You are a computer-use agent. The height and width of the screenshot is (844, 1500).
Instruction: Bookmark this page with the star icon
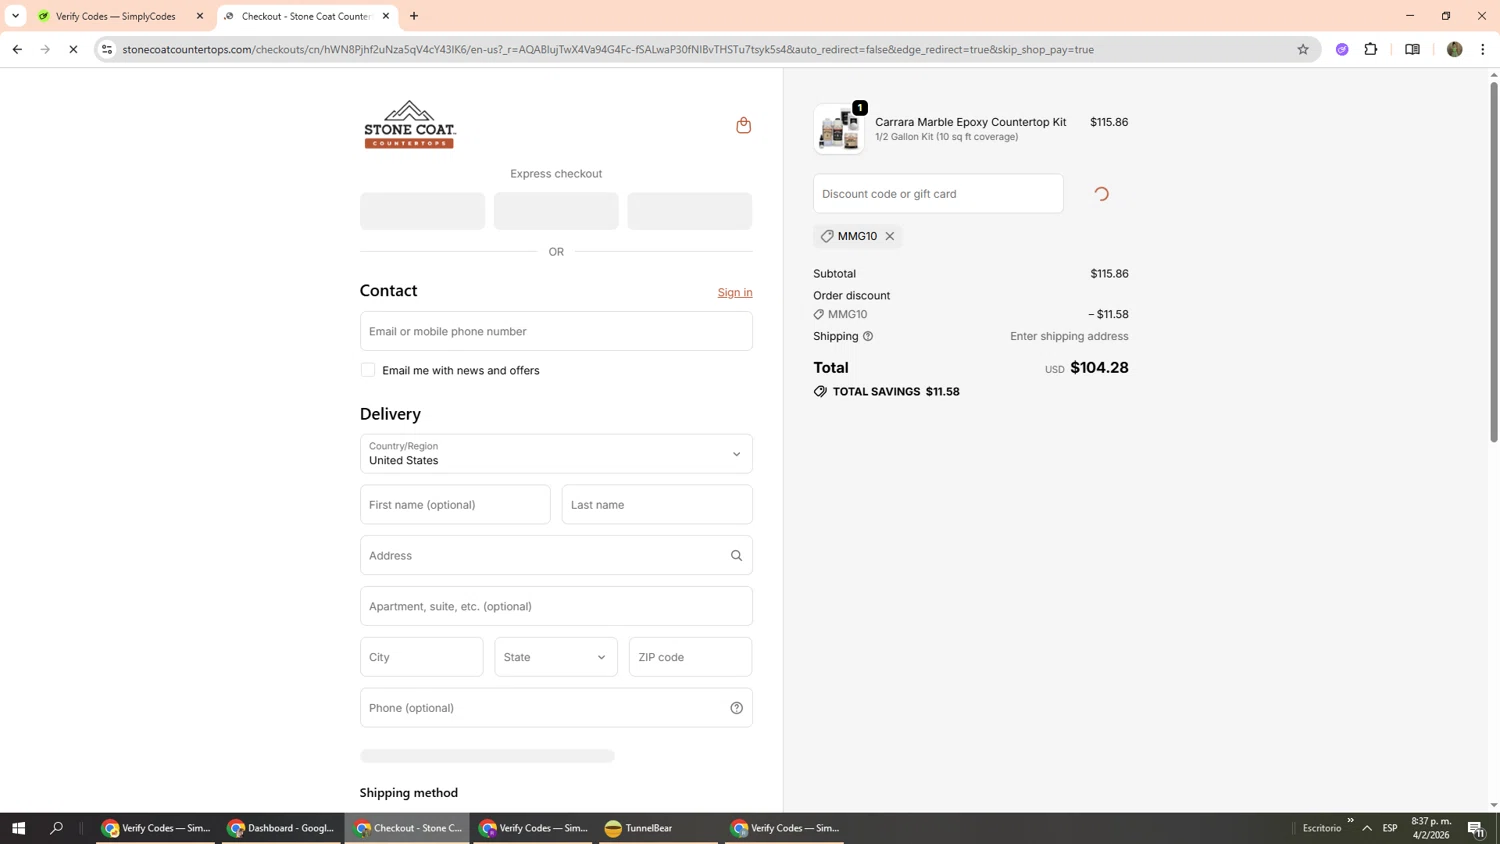pyautogui.click(x=1302, y=49)
